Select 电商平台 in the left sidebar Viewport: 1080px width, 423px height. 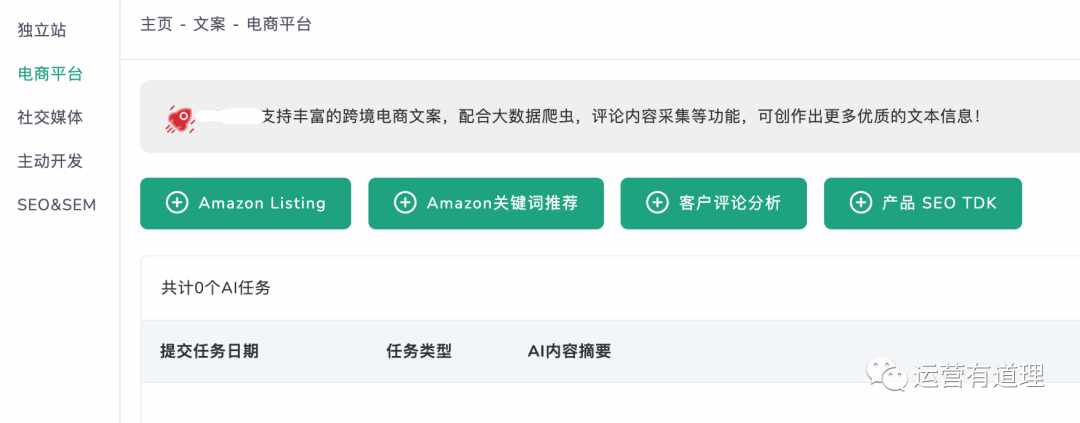[x=50, y=74]
